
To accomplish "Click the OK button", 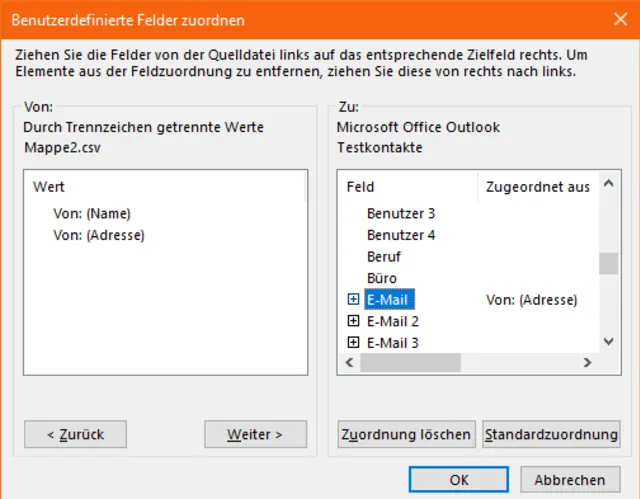I will click(x=459, y=480).
